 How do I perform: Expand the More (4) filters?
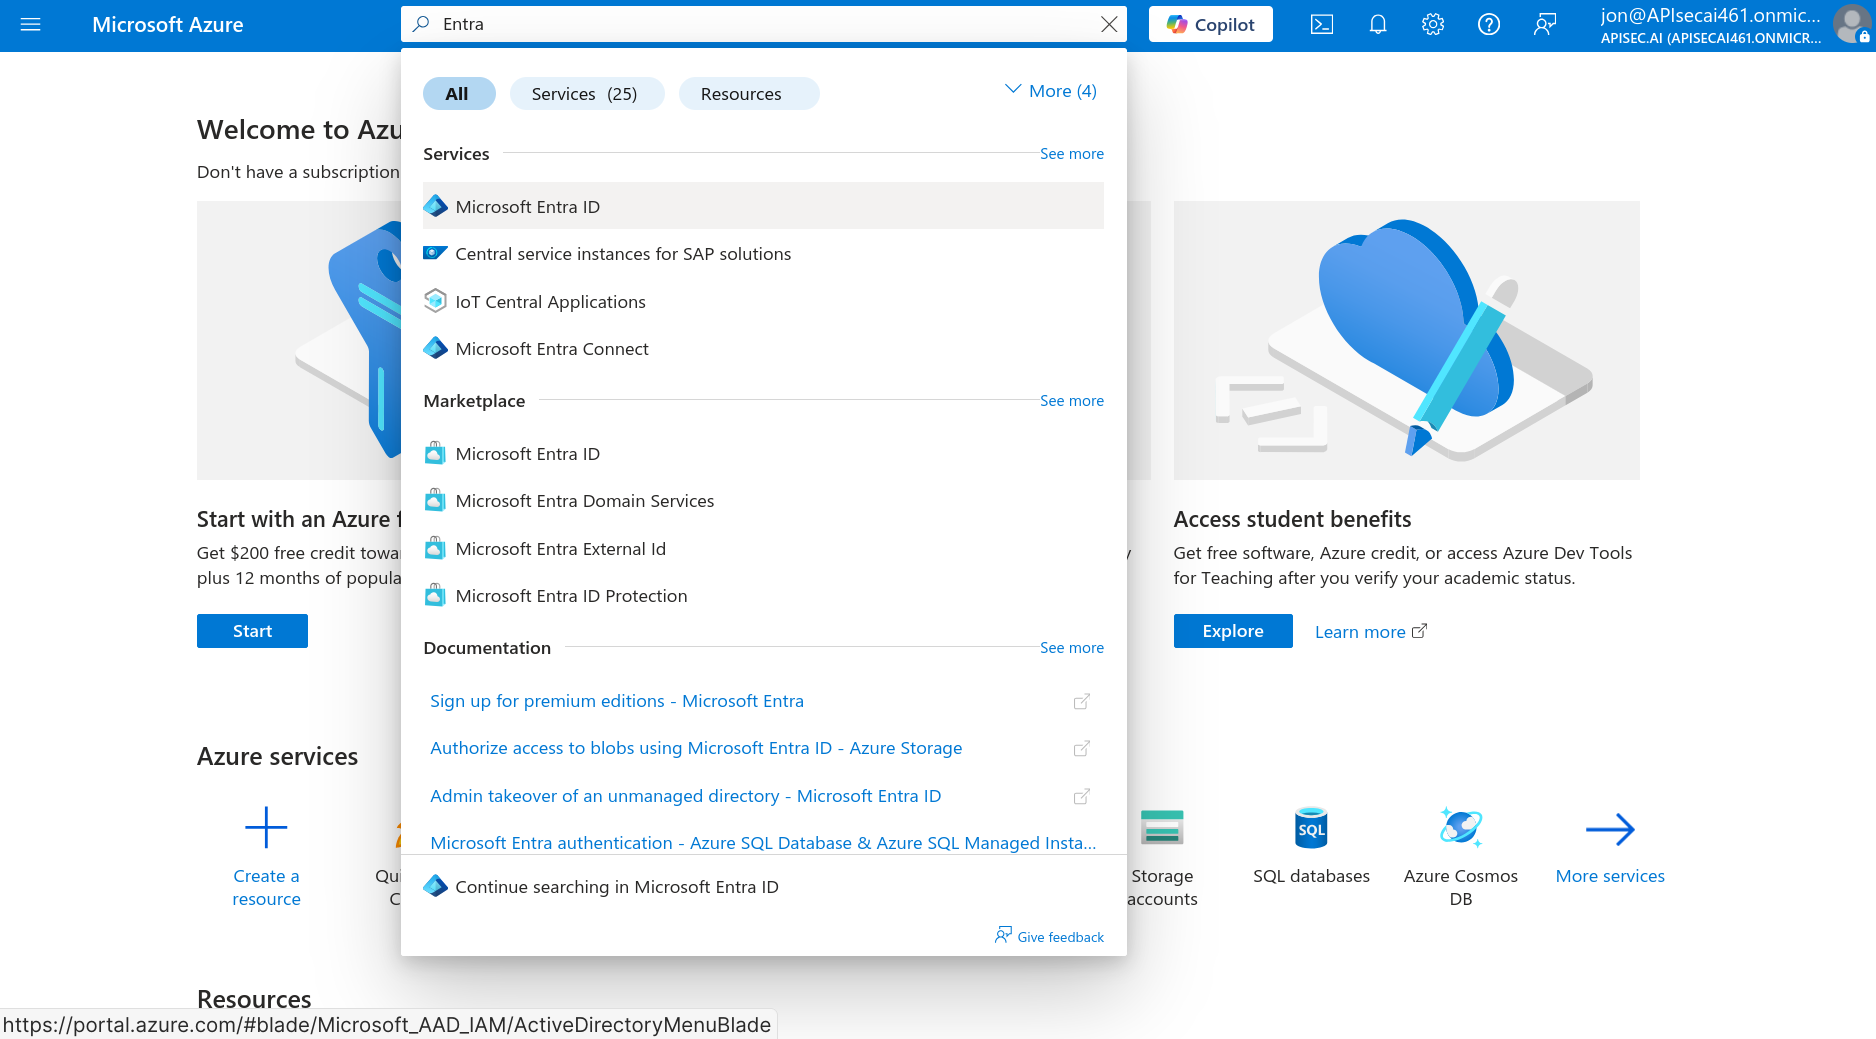[1050, 91]
